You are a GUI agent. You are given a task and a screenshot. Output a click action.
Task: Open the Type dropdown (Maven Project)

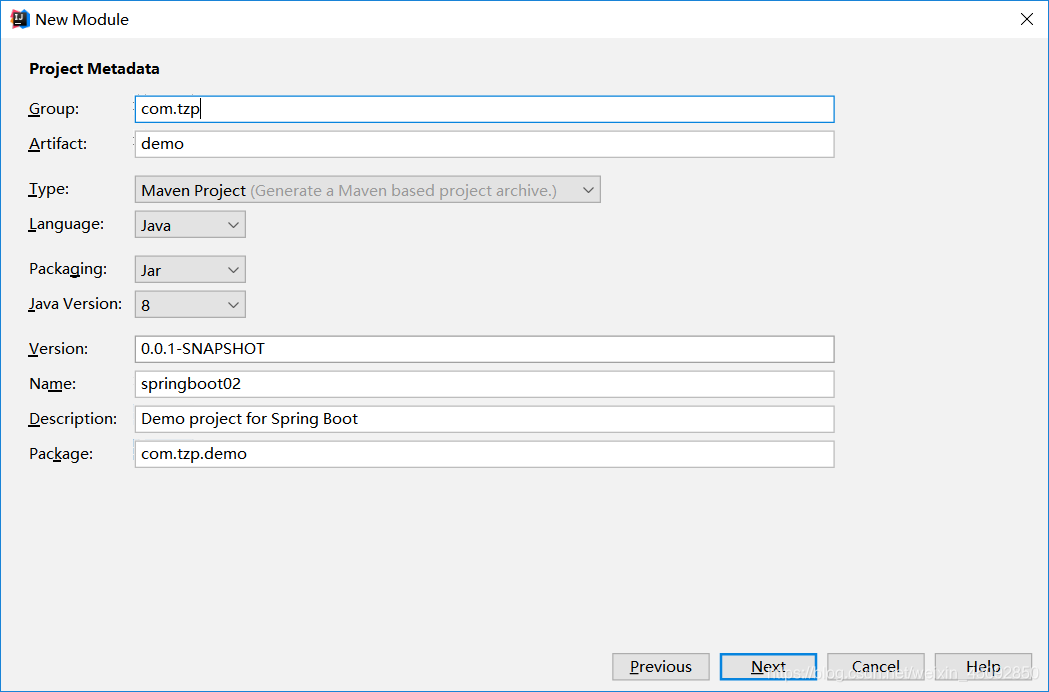coord(367,190)
